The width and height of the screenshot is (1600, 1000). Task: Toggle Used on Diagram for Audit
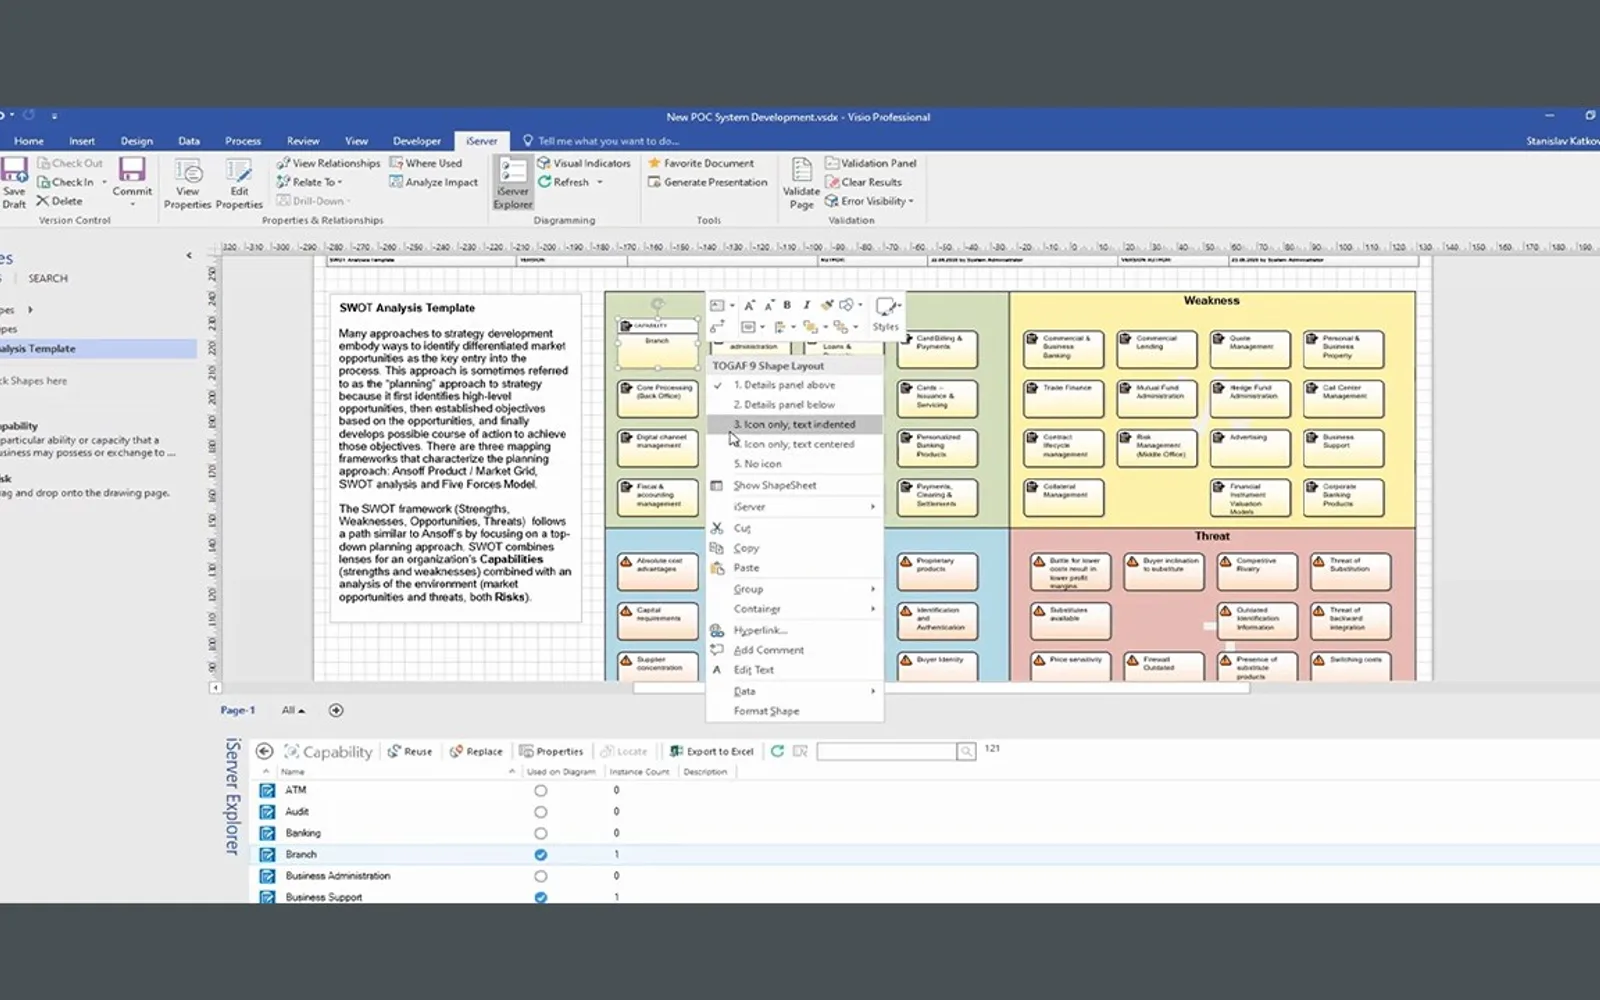(540, 812)
